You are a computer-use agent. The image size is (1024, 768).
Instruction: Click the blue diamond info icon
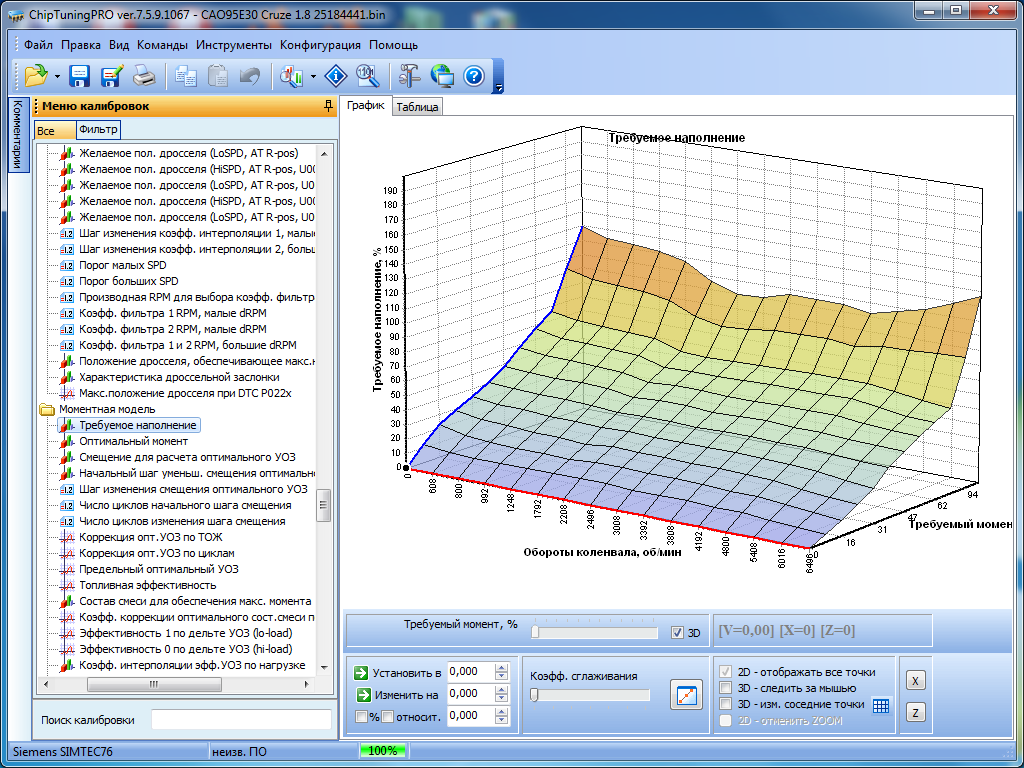[336, 75]
